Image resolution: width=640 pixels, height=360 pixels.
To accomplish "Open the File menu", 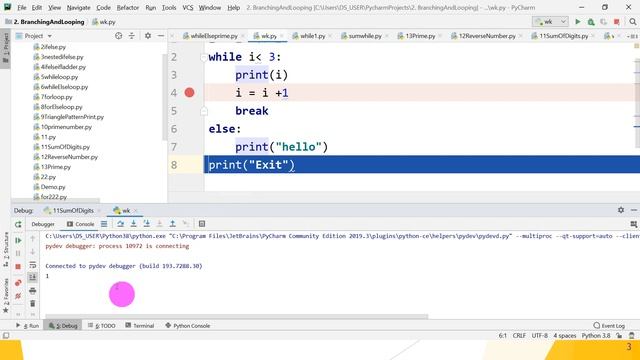I will 22,7.
